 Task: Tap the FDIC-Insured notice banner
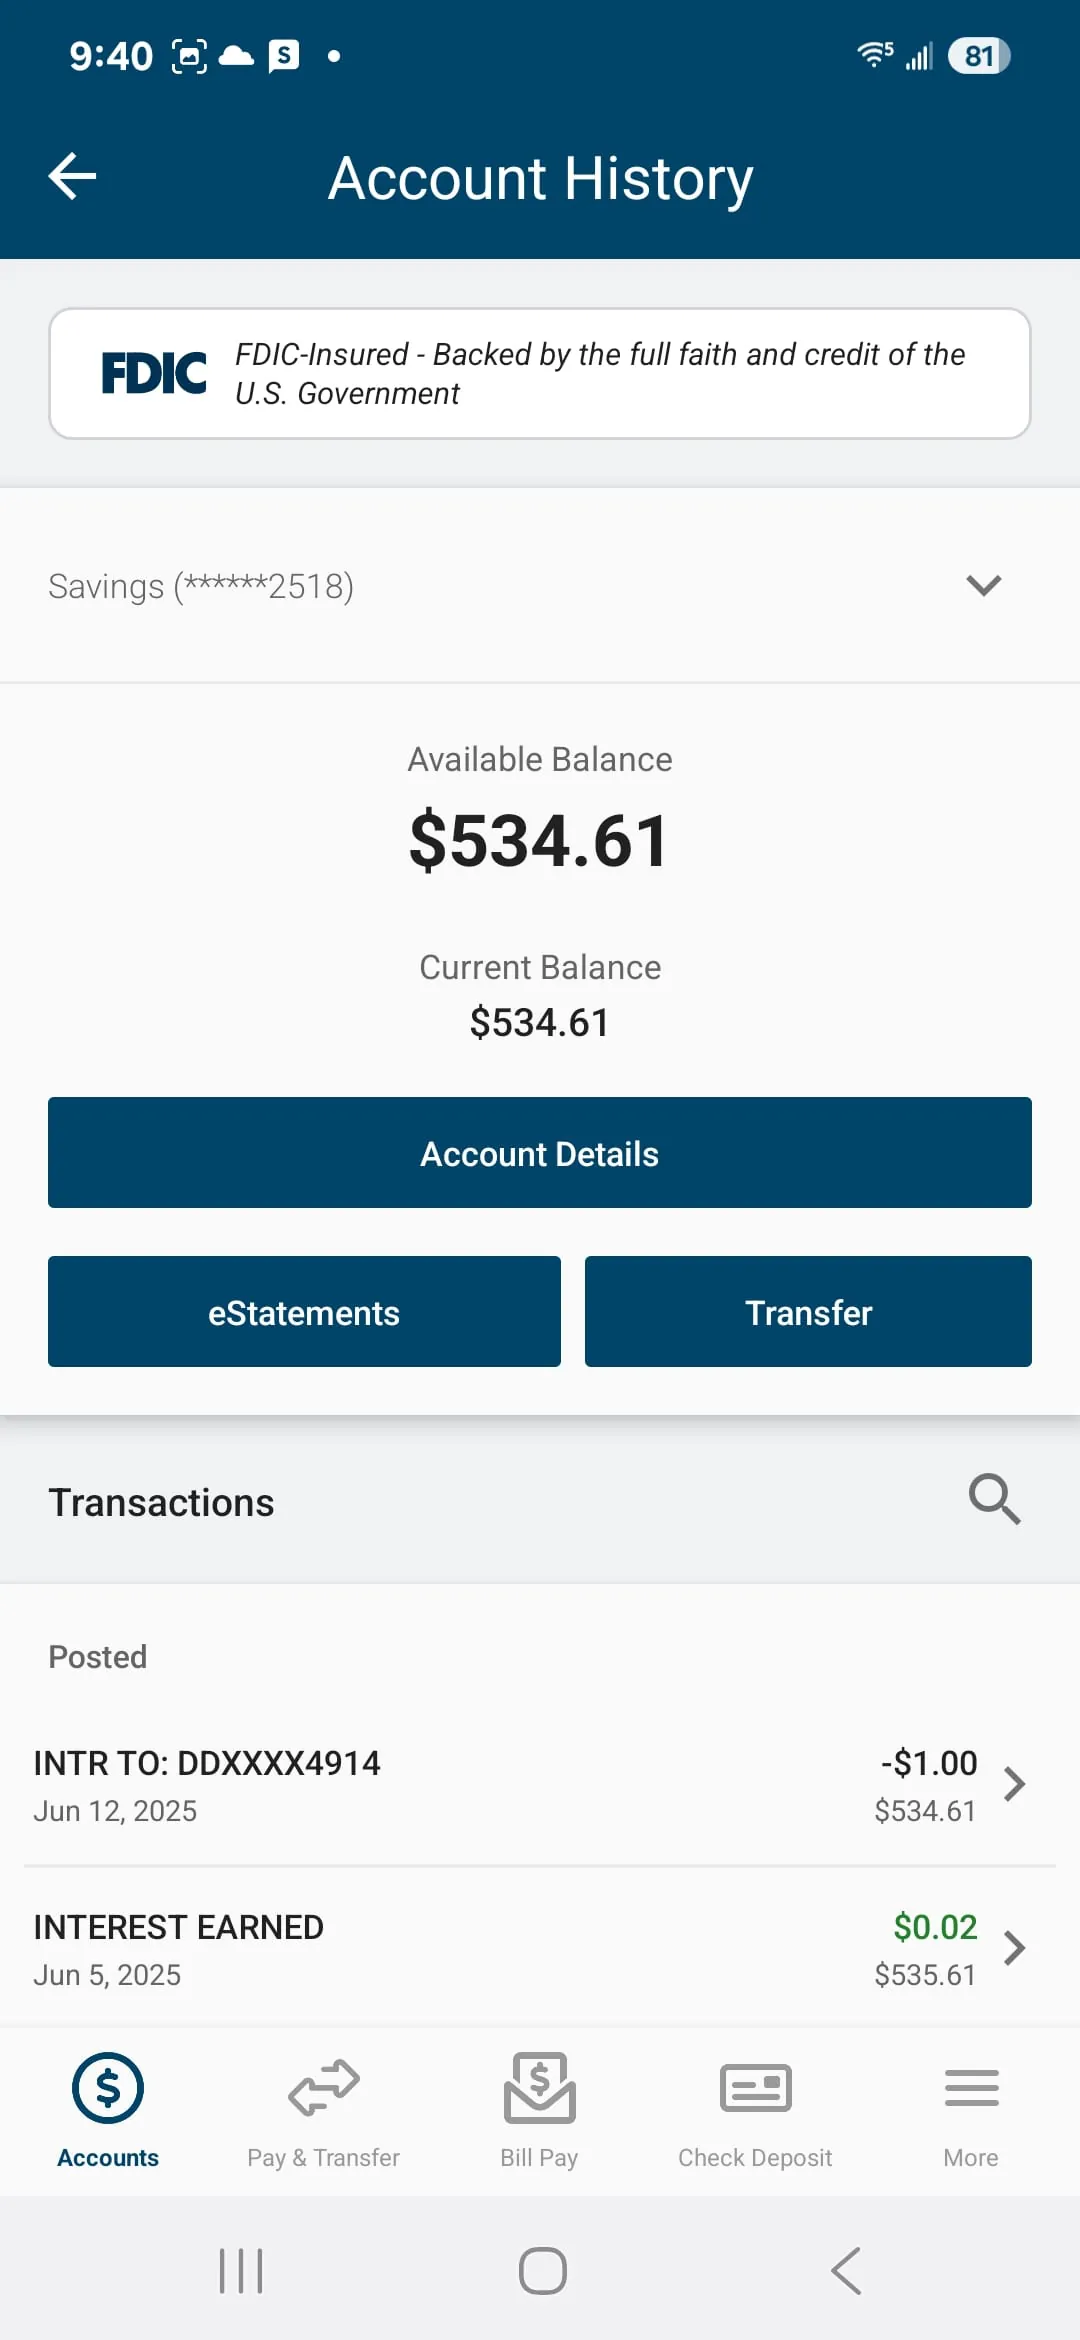pos(540,373)
